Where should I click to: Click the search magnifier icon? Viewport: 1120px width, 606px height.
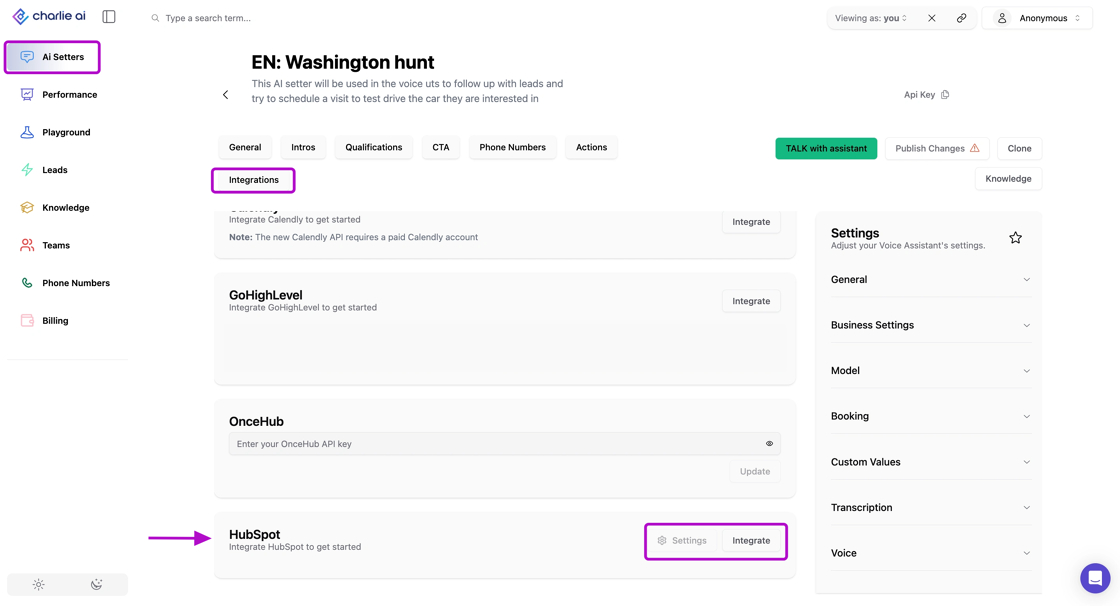click(155, 18)
